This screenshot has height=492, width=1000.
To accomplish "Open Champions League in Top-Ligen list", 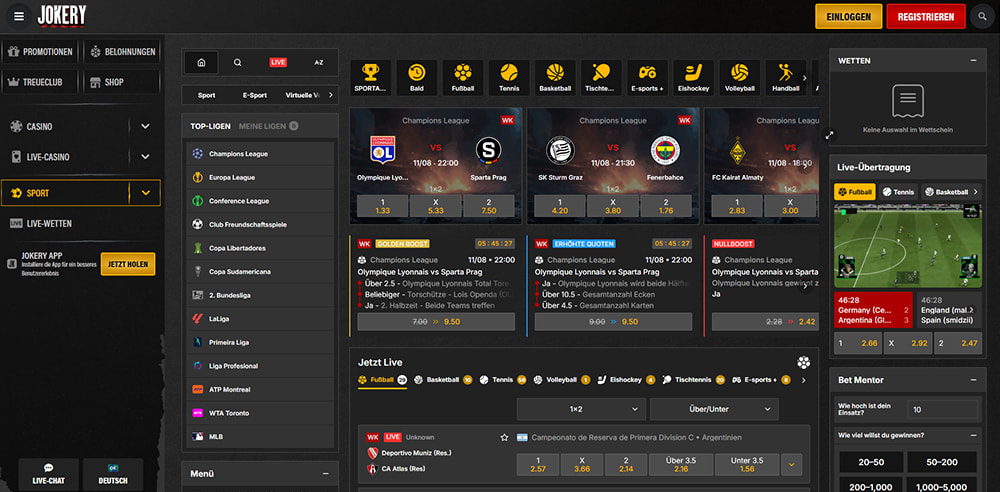I will (260, 154).
